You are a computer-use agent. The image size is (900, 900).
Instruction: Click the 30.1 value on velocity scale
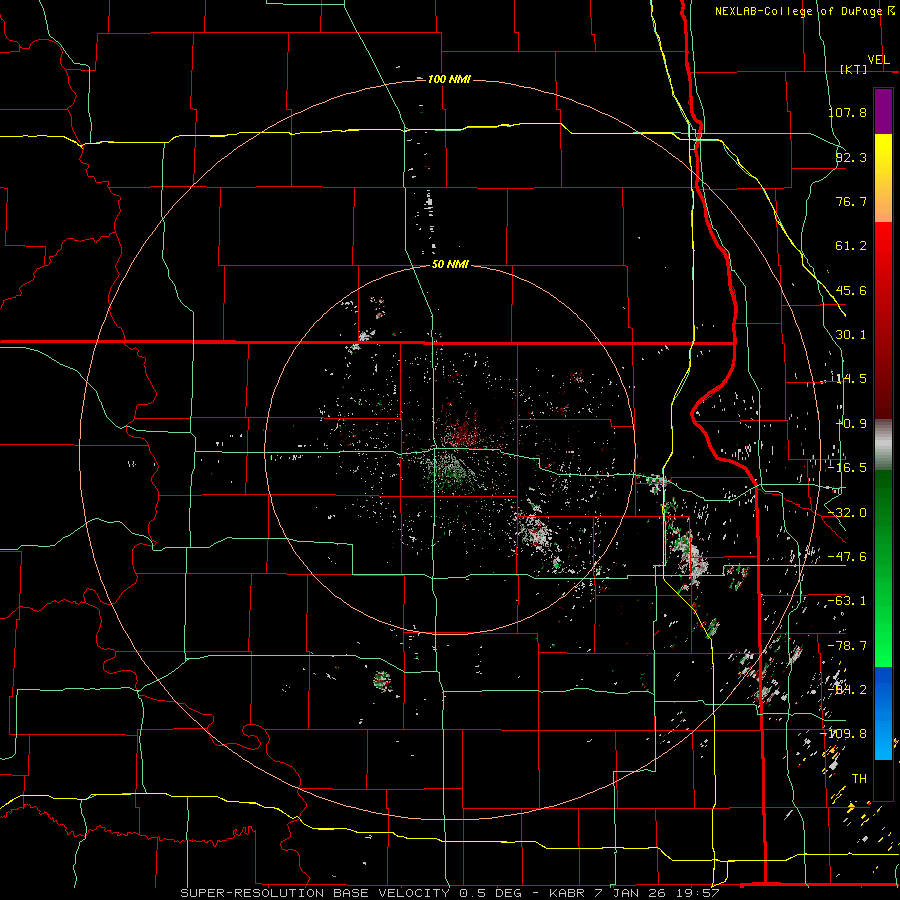pyautogui.click(x=851, y=335)
